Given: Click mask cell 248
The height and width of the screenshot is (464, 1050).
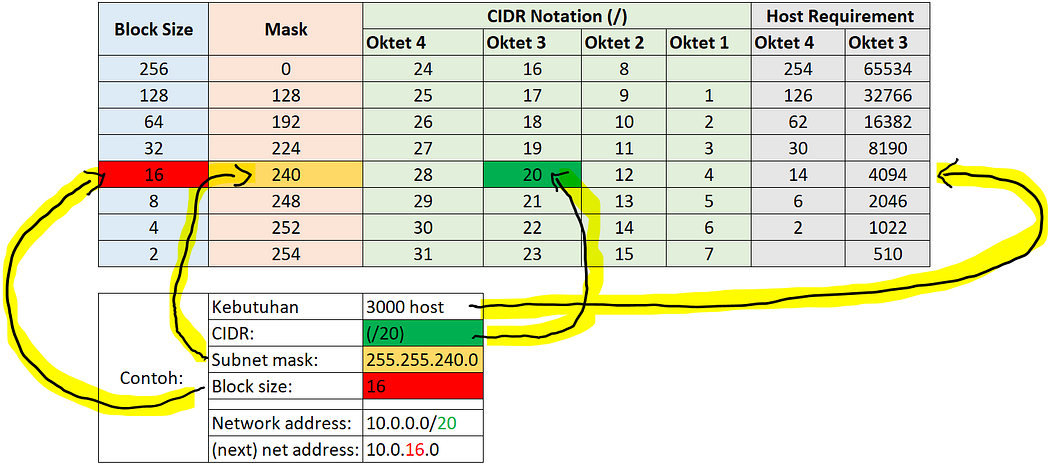Looking at the screenshot, I should pos(286,201).
